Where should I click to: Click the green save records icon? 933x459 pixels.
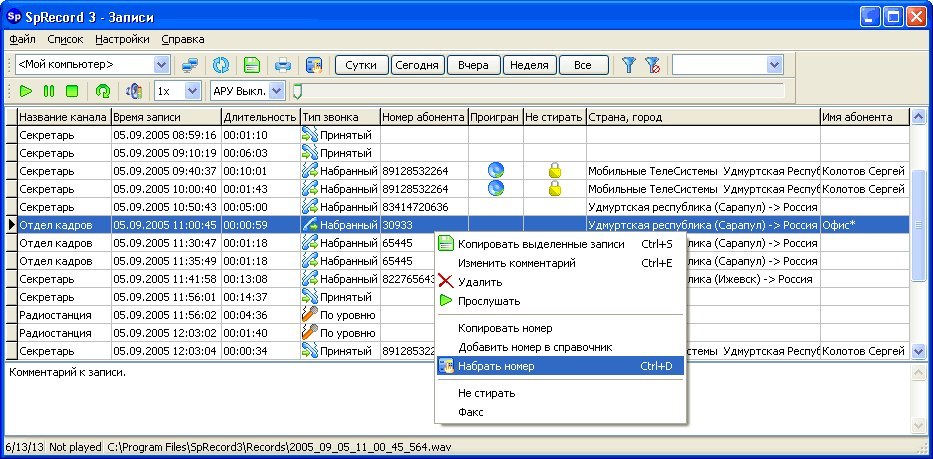(252, 65)
